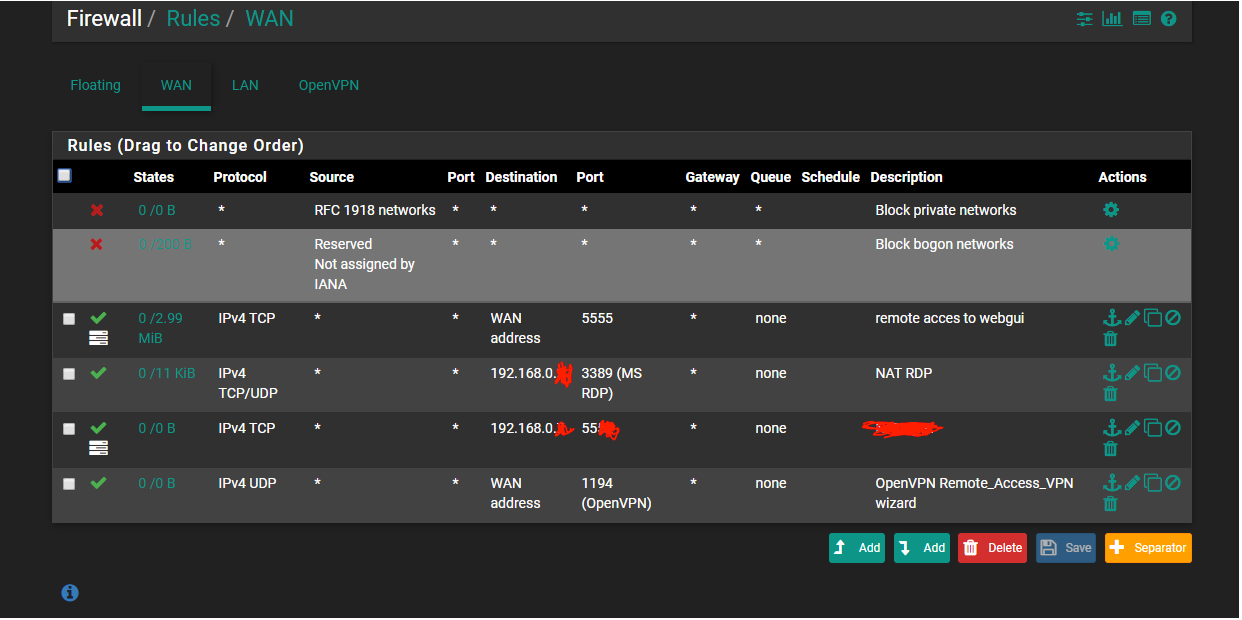Check the remote acces to webgui rule checkbox
1242x620 pixels.
point(69,319)
